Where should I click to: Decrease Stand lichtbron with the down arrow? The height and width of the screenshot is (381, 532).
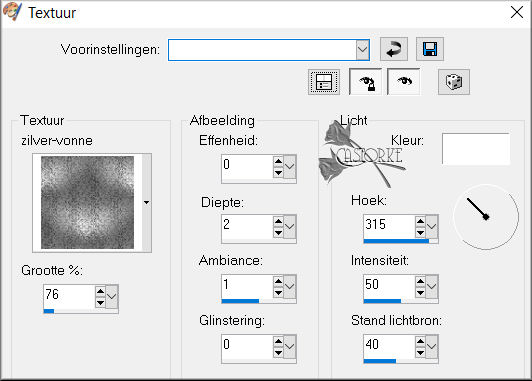(420, 353)
